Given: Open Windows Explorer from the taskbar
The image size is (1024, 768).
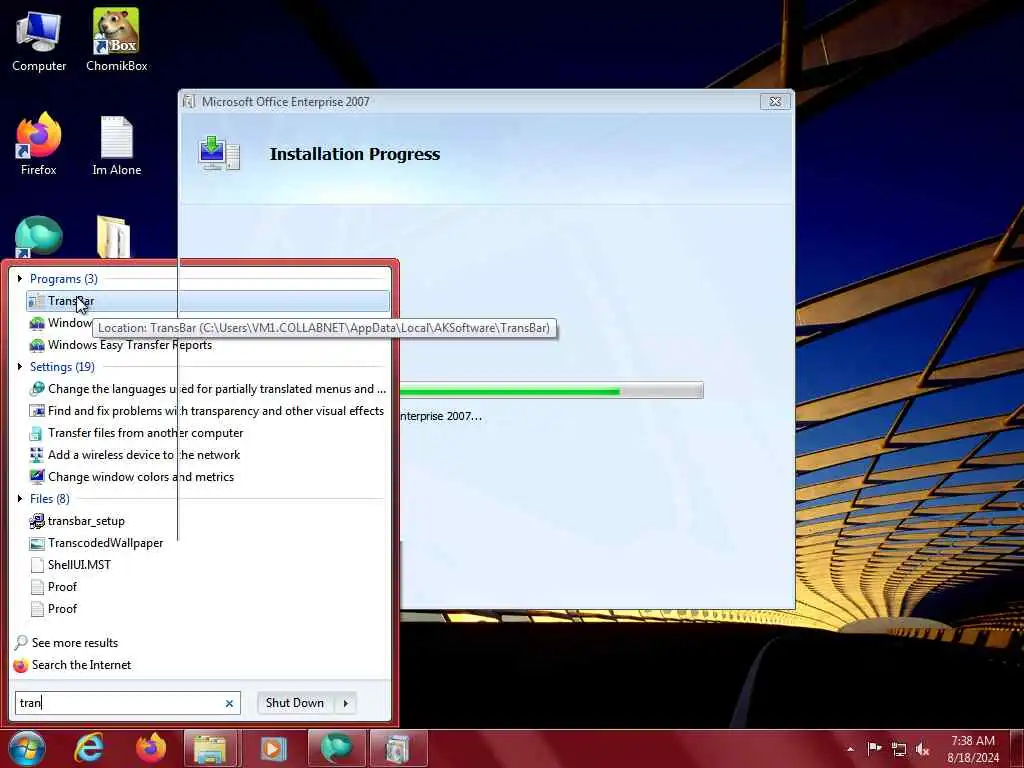Looking at the screenshot, I should pos(210,748).
